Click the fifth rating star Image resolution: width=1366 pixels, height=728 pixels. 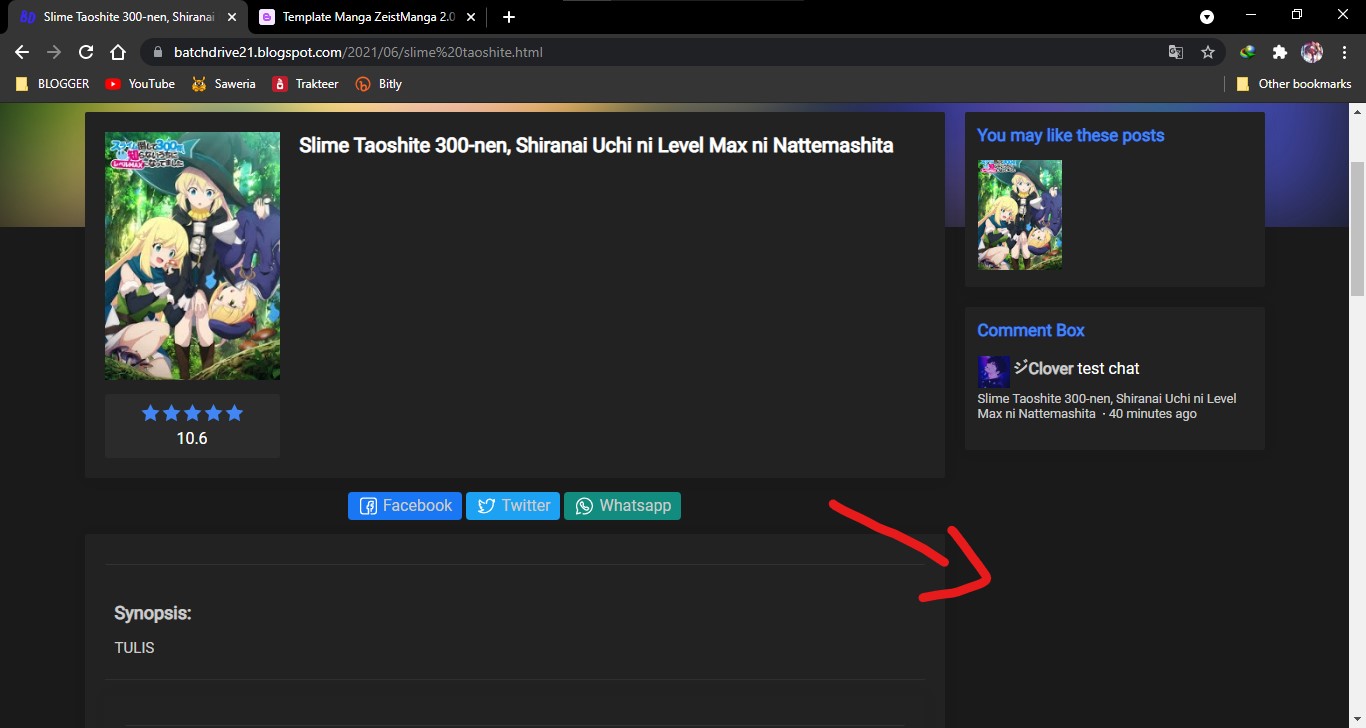[234, 413]
